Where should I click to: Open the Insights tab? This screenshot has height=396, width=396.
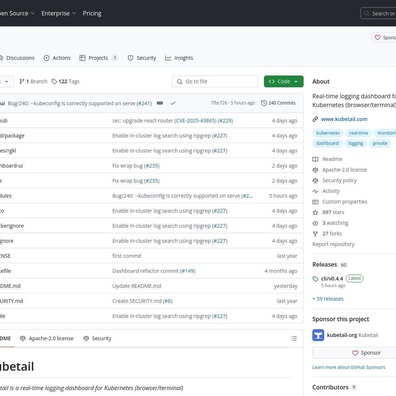click(x=179, y=58)
